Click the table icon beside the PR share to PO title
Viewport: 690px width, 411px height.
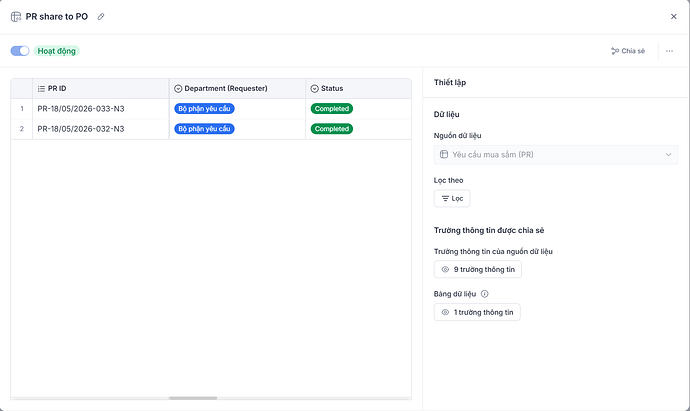point(16,17)
